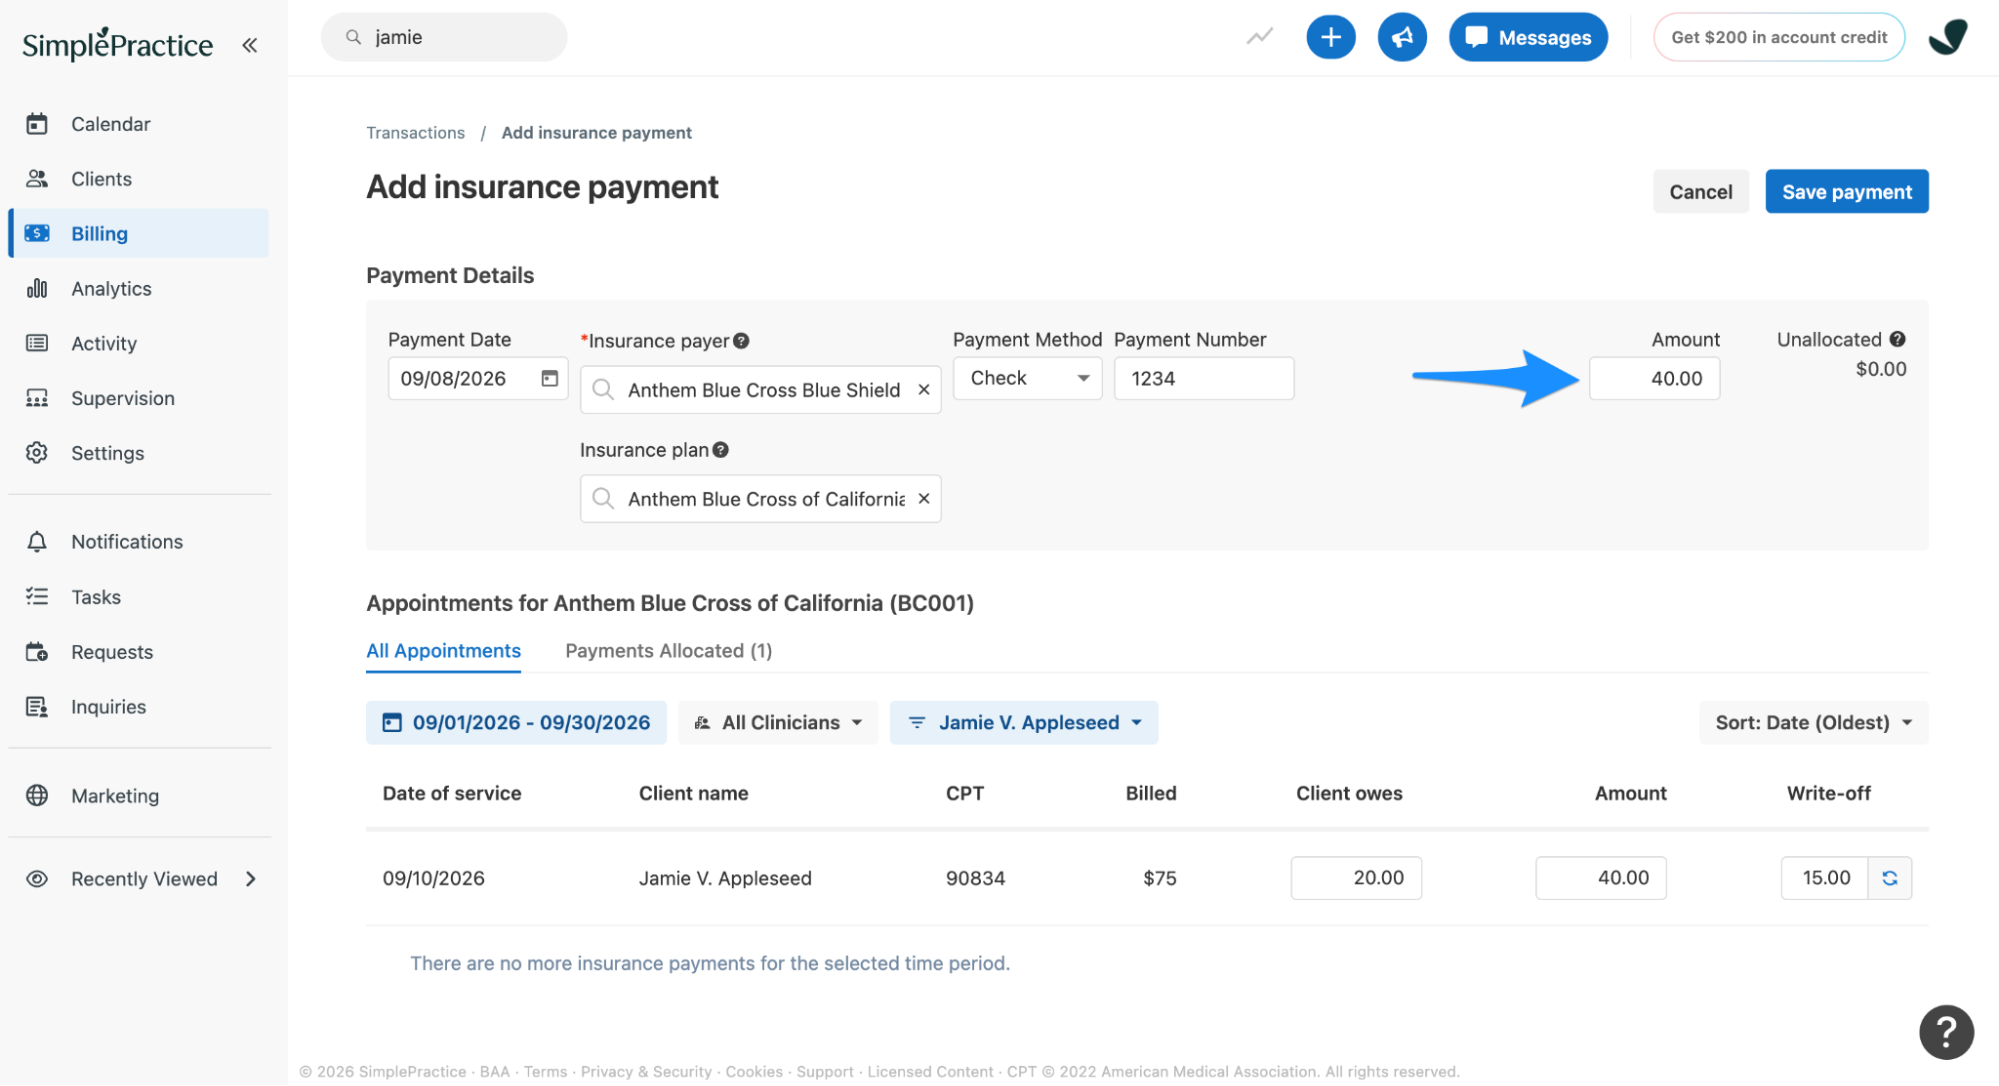
Task: Click the Insurance payer help icon
Action: pyautogui.click(x=741, y=341)
